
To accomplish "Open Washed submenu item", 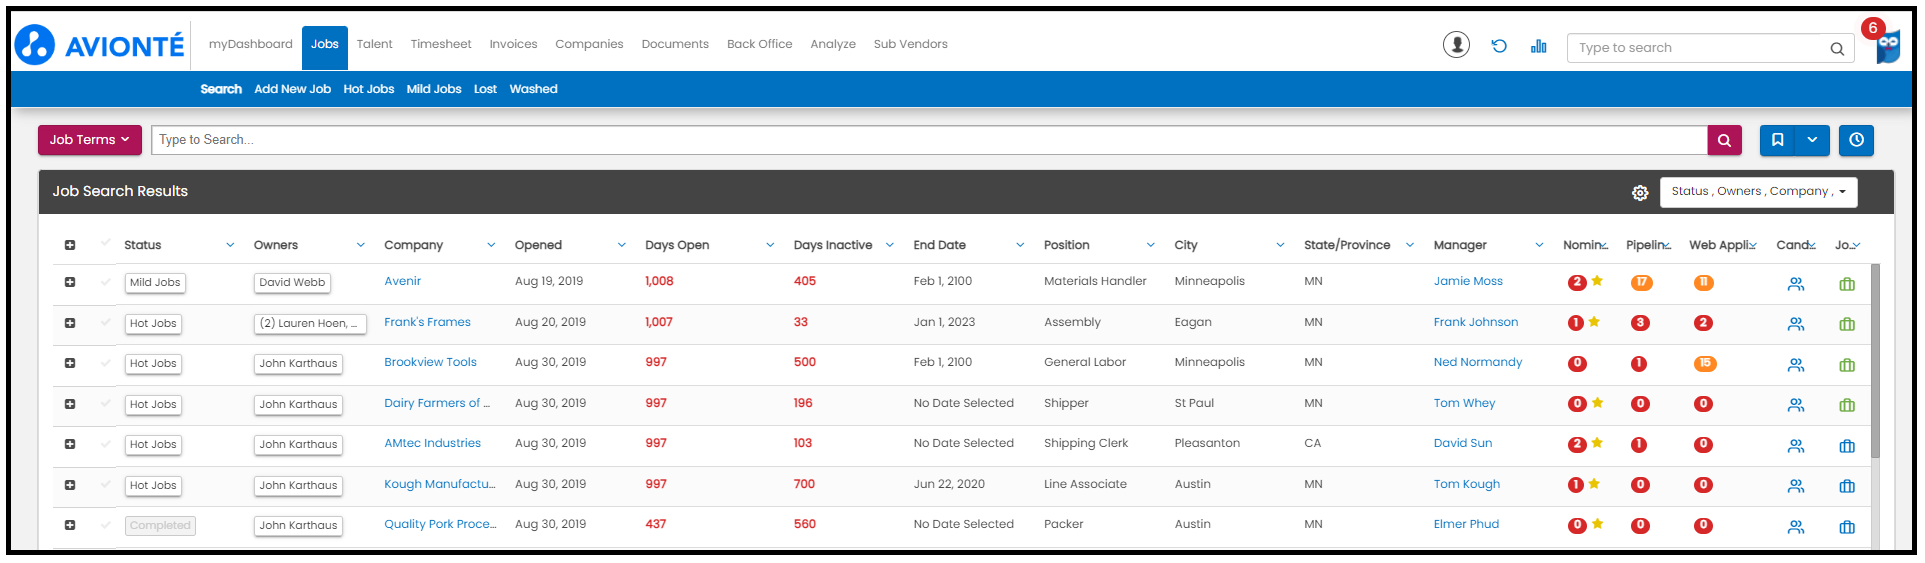I will [533, 89].
